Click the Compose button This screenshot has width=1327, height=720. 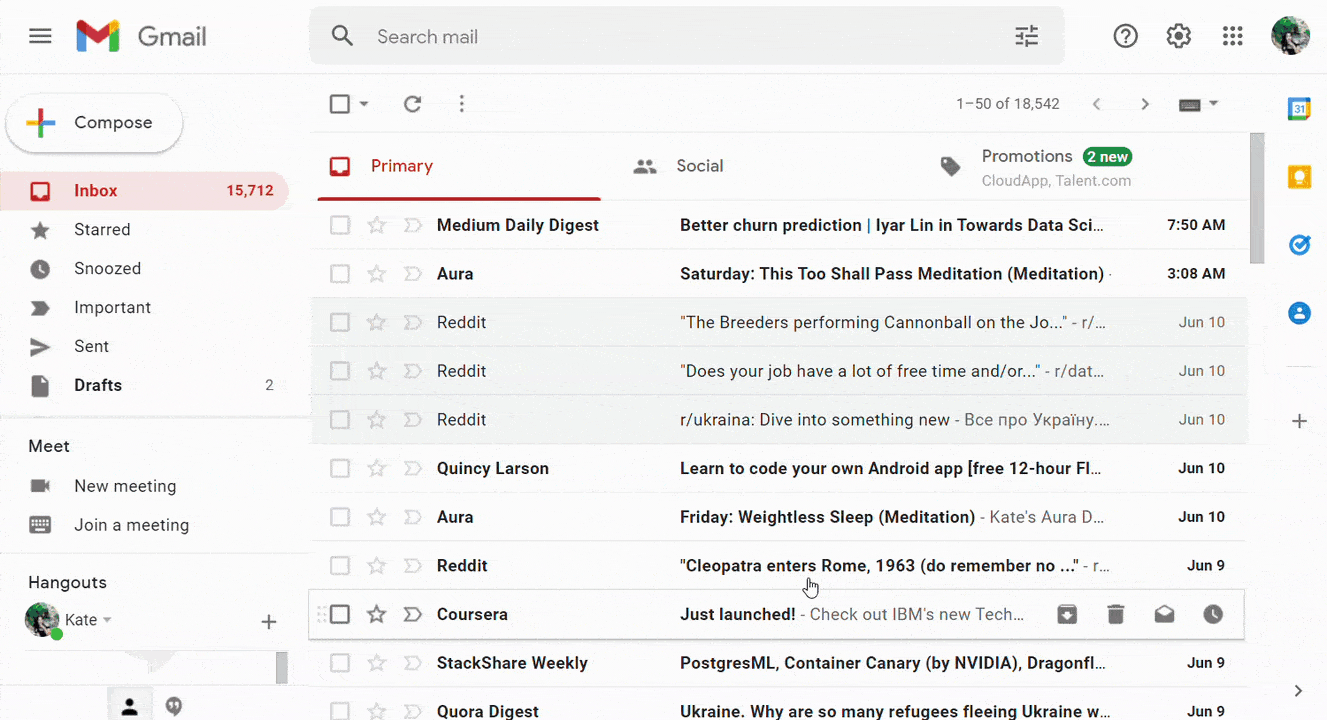(95, 123)
